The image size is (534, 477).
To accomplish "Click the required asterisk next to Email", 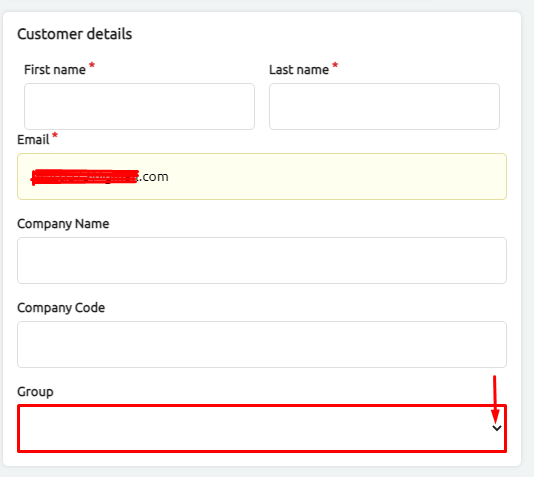I will click(55, 136).
